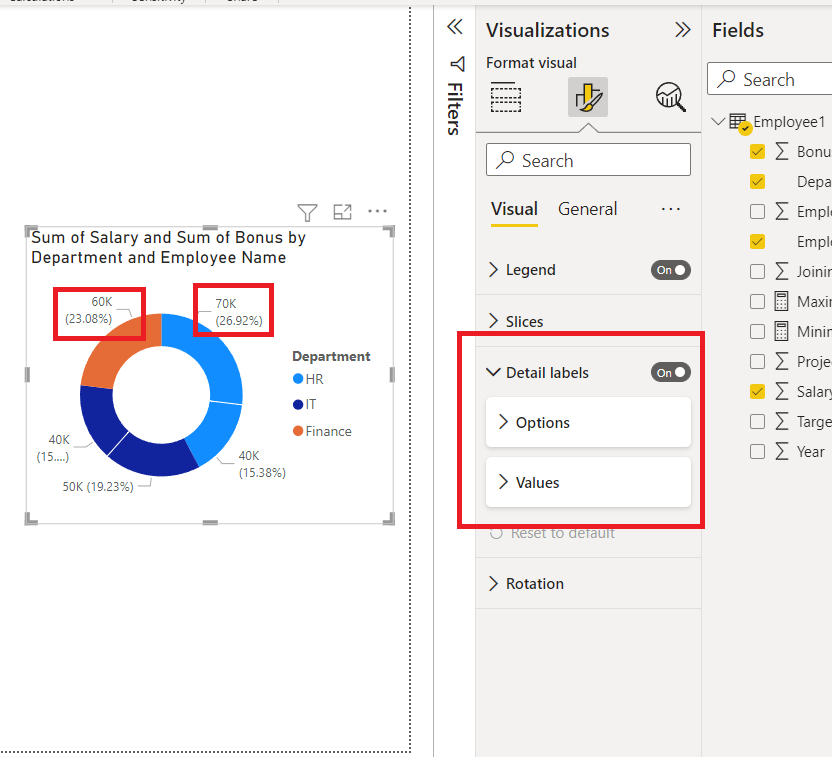Collapse the Visualizations pane using double arrows
The image size is (832, 757).
click(682, 30)
